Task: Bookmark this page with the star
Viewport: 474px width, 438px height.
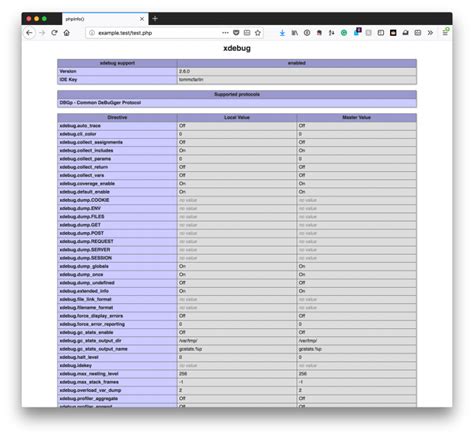Action: [x=258, y=33]
